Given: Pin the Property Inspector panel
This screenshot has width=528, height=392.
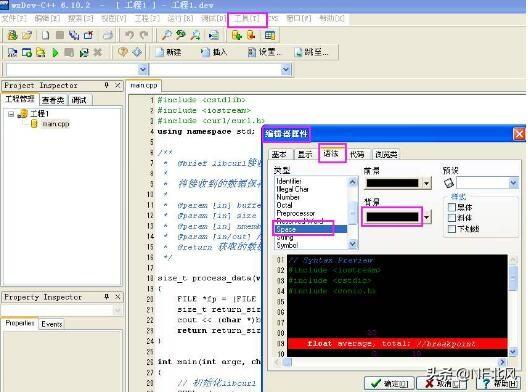Looking at the screenshot, I should (106, 297).
